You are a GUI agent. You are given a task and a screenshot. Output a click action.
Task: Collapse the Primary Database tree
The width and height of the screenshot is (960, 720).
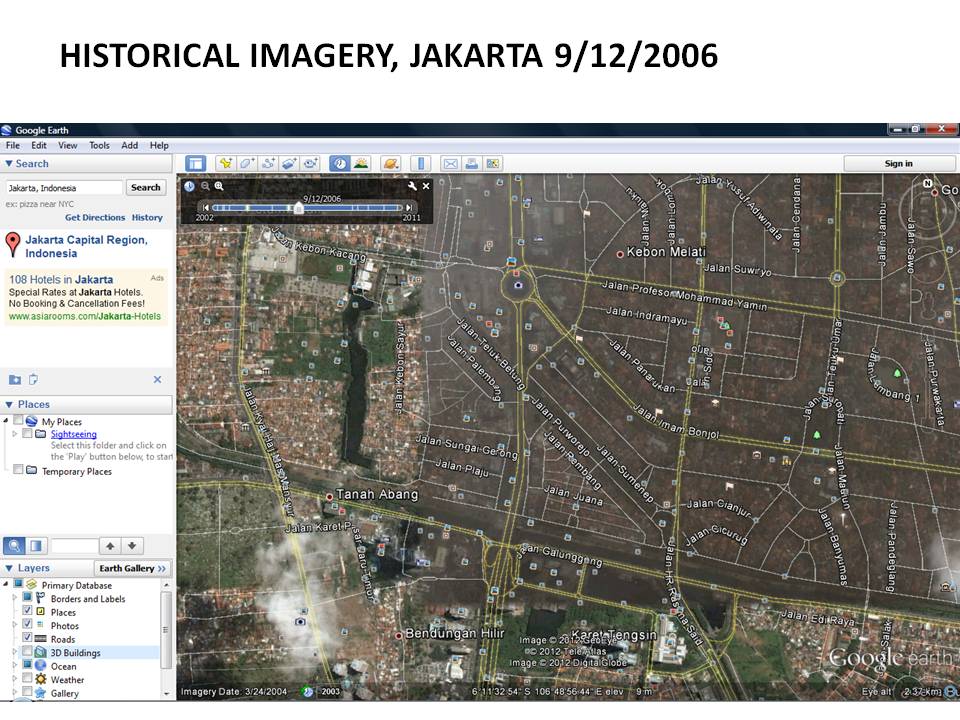6,584
